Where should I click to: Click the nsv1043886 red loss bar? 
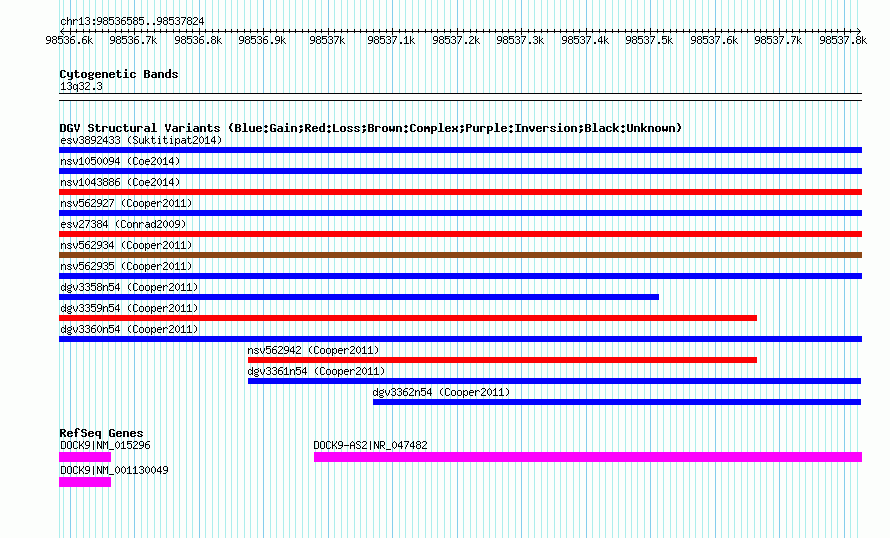460,192
